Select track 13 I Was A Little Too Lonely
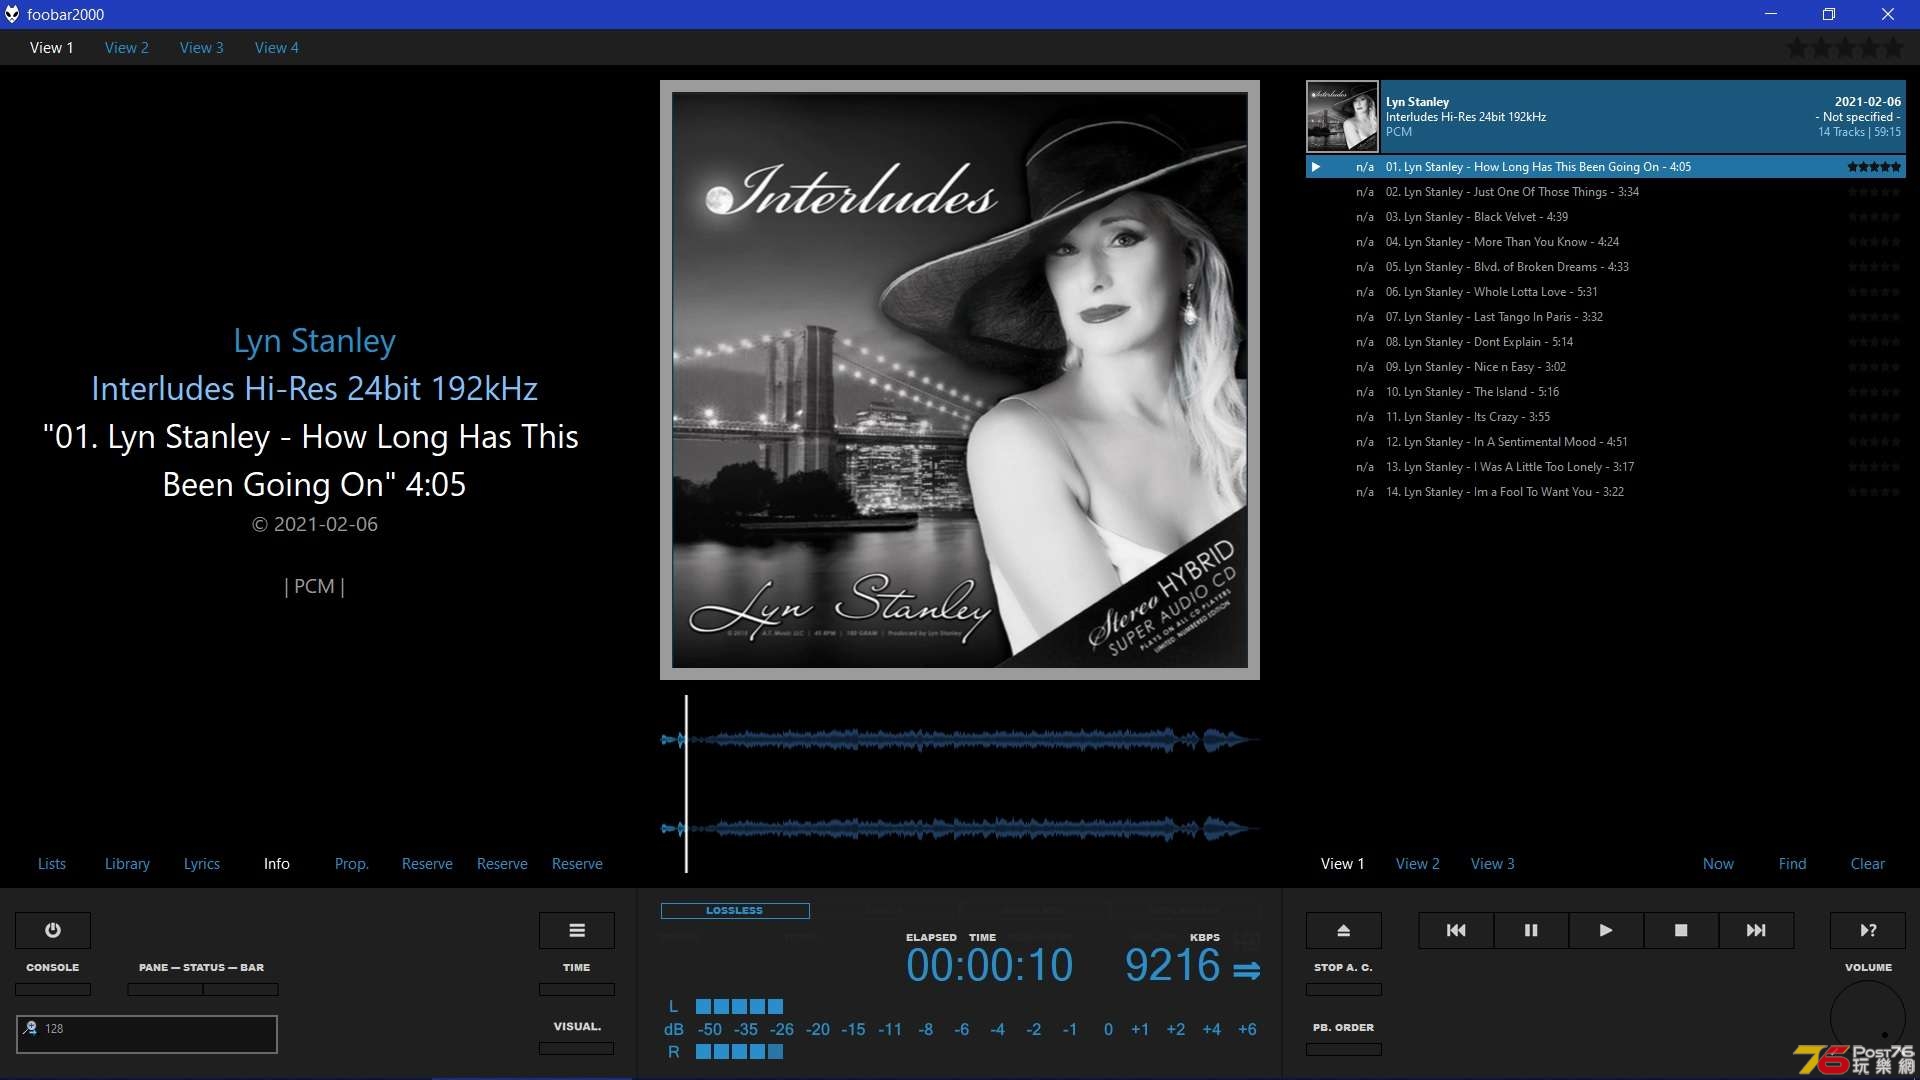1920x1080 pixels. [1606, 467]
